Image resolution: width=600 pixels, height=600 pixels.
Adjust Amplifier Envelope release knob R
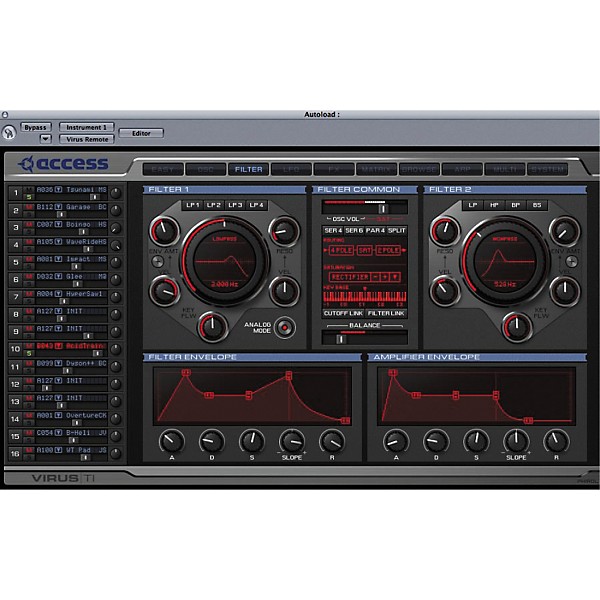[556, 441]
